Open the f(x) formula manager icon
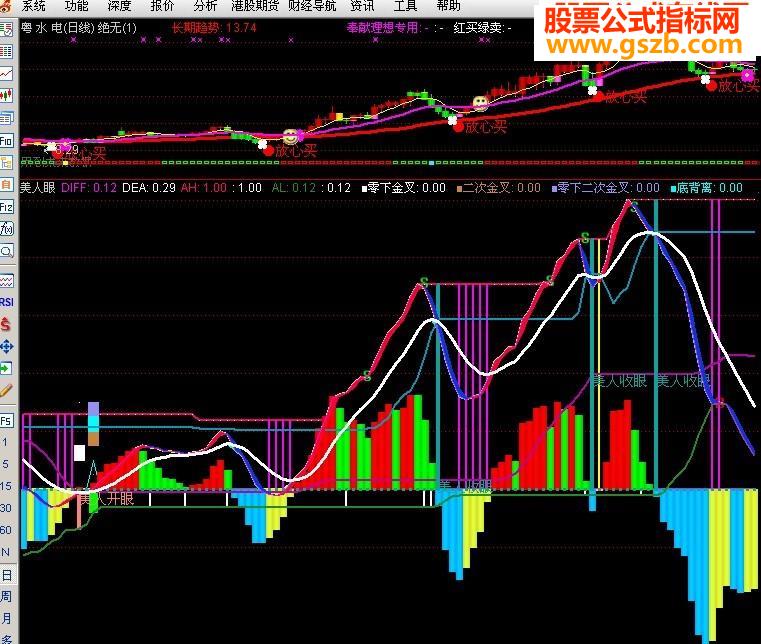 tap(6, 229)
